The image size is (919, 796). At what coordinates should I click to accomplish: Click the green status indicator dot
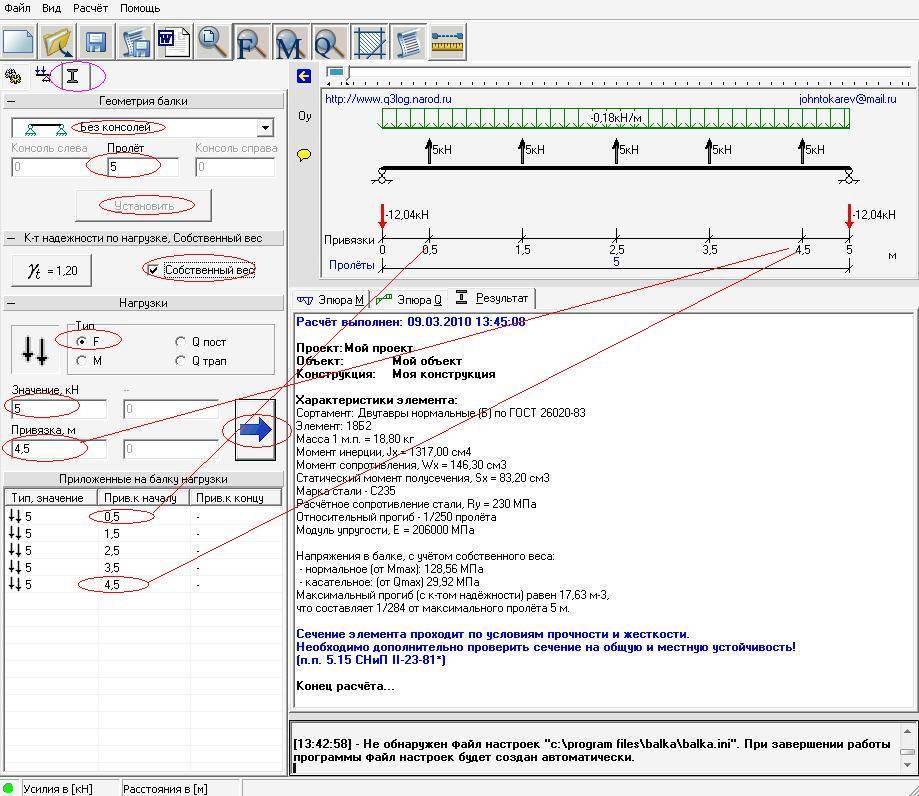point(8,788)
